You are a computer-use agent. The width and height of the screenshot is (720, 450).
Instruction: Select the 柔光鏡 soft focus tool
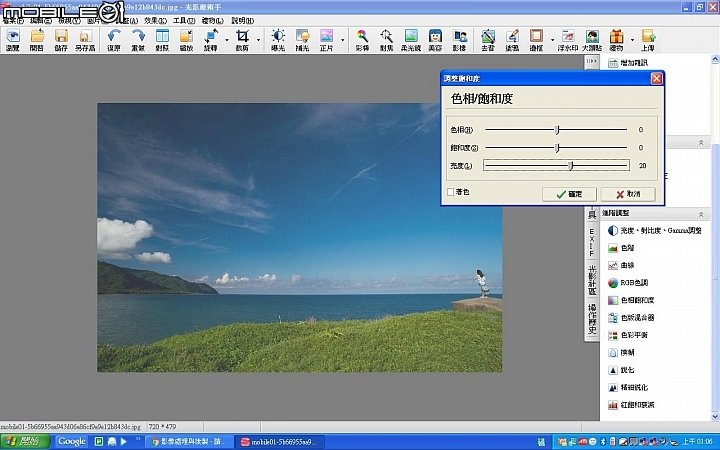tap(410, 40)
